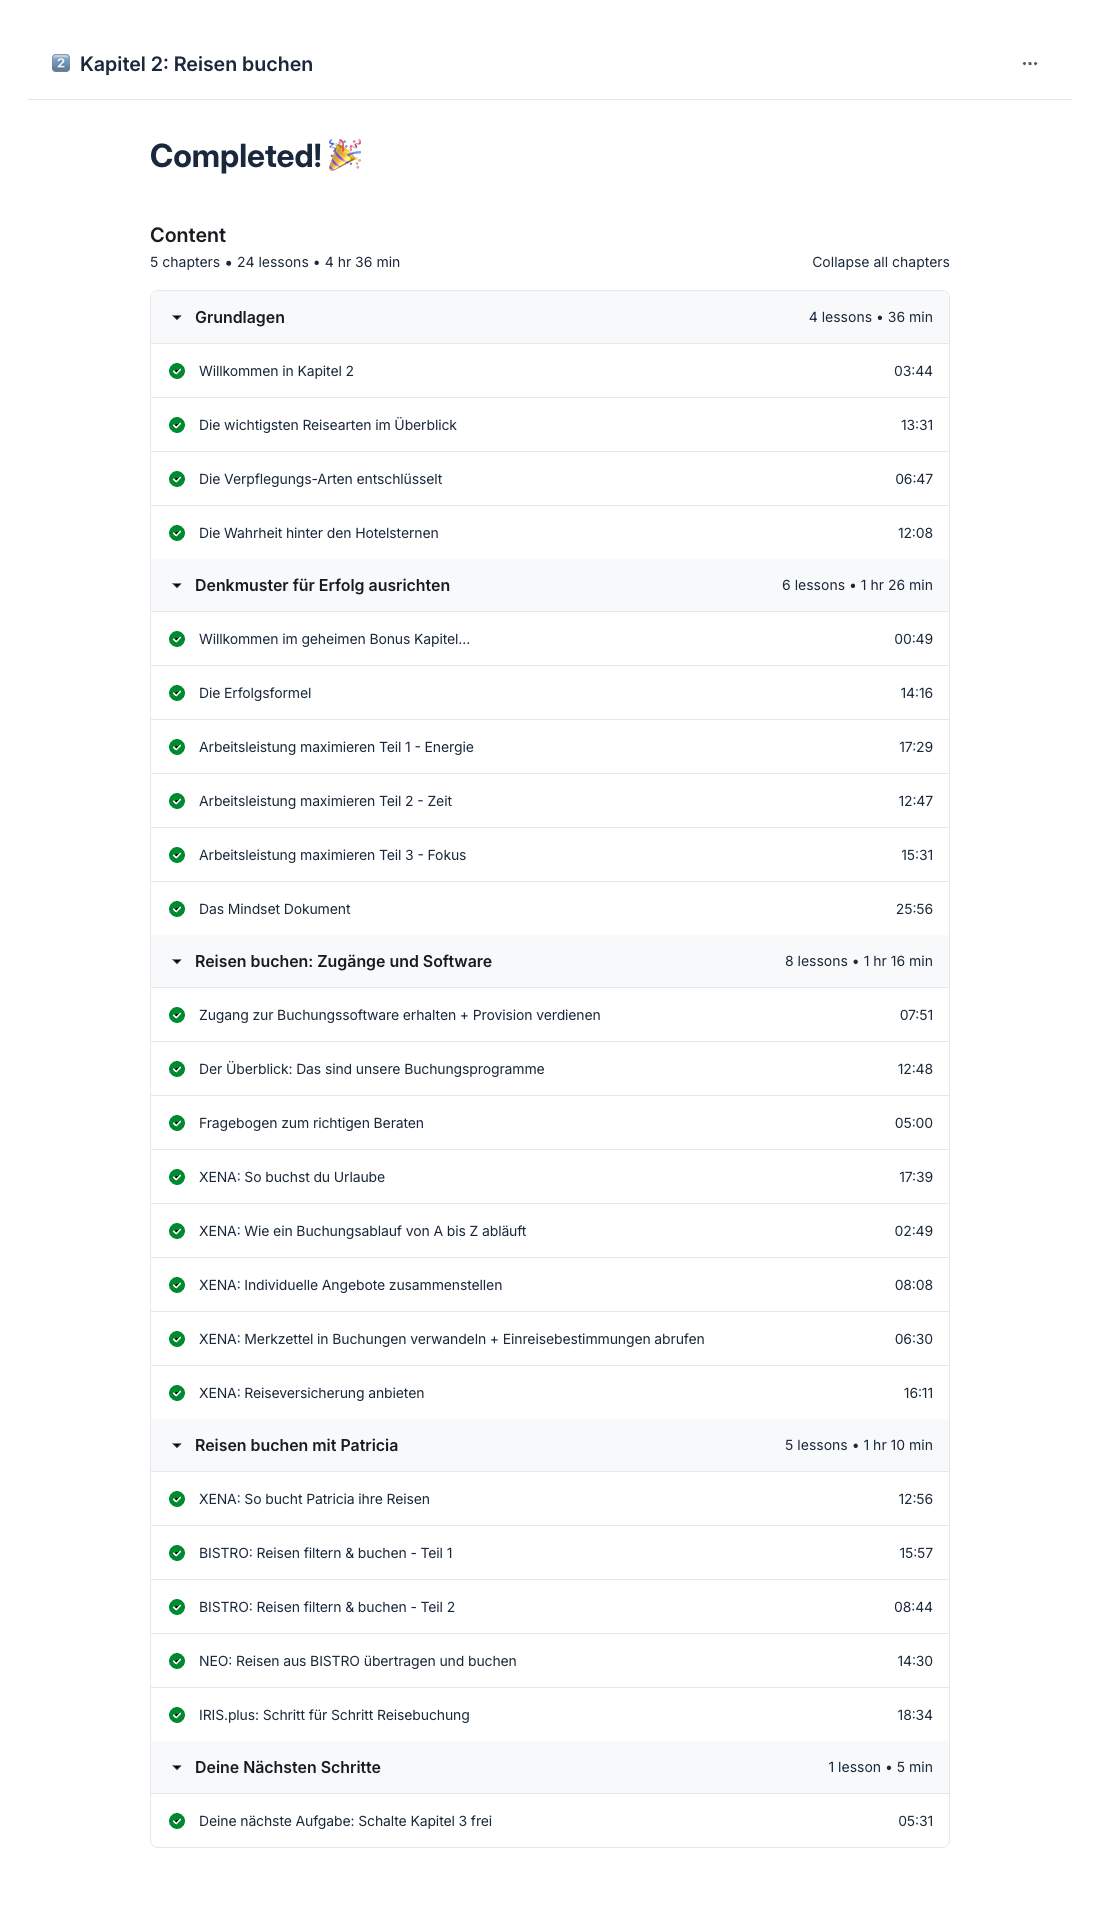Click green checkmark beside Das Mindset Dokument

tap(177, 909)
